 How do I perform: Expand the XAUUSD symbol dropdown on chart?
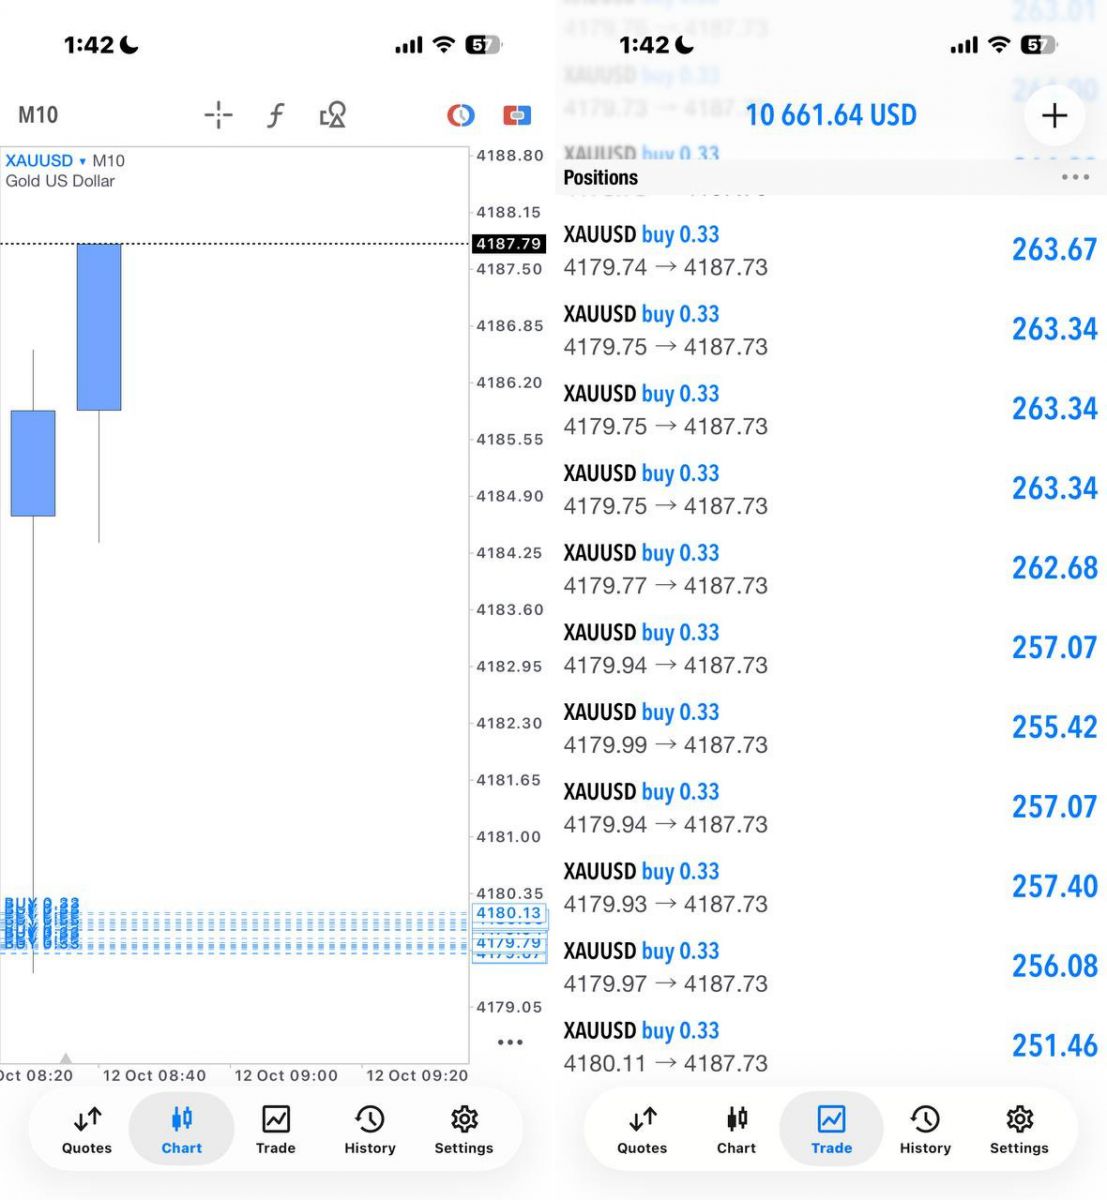[x=46, y=160]
